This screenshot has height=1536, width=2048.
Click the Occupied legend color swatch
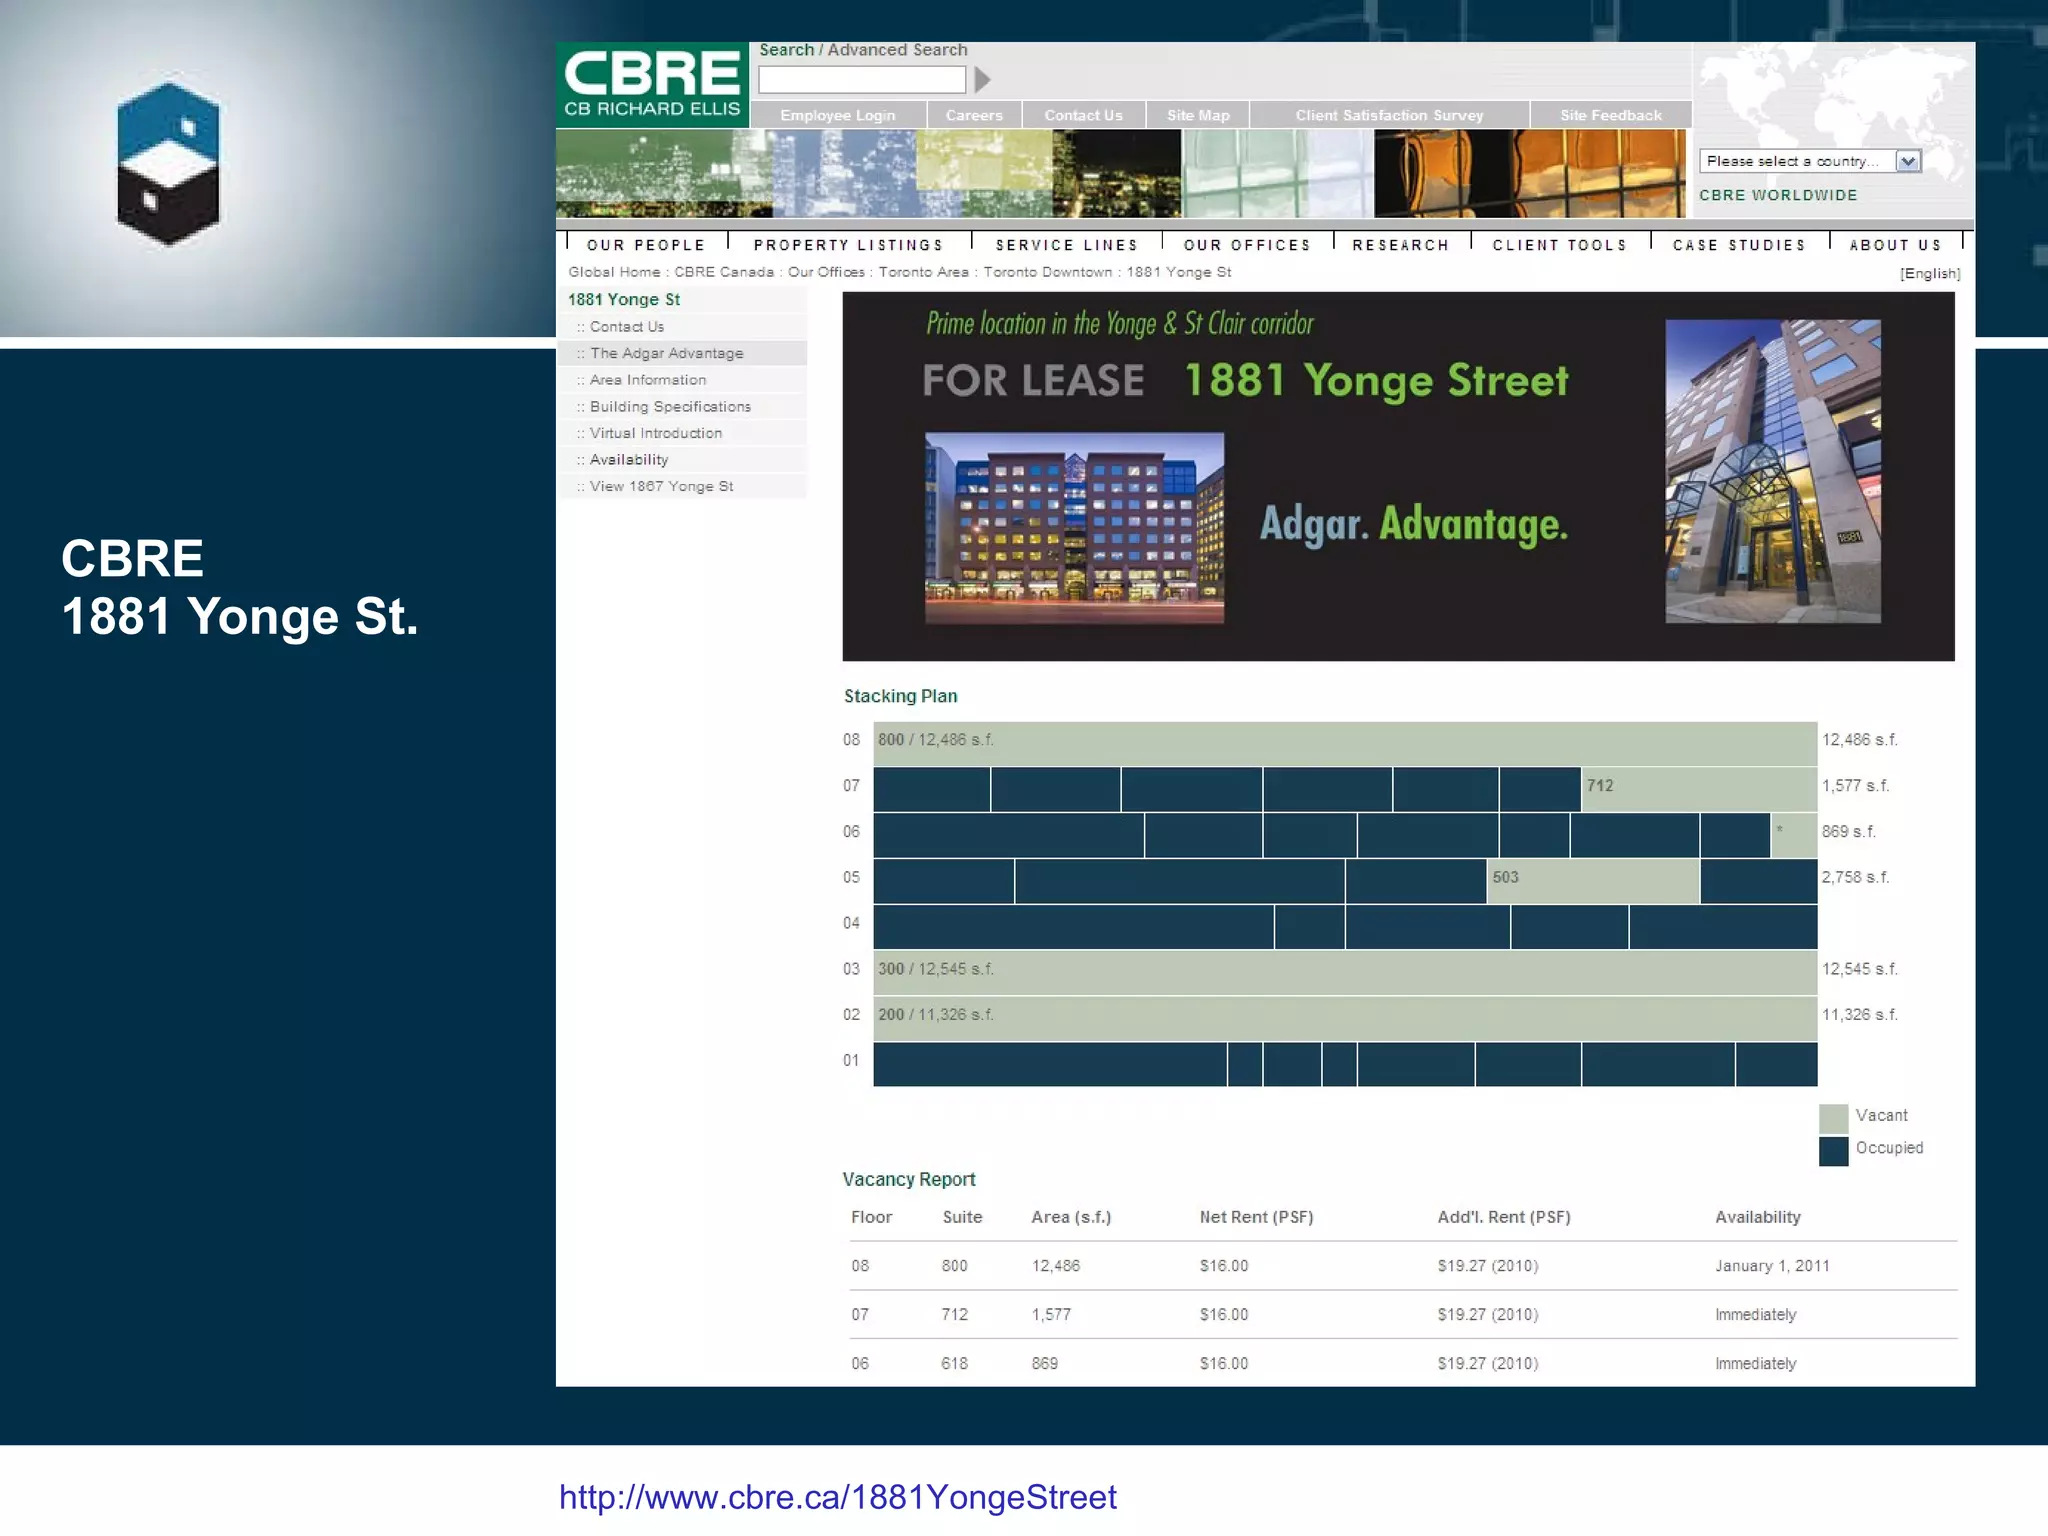1833,1150
